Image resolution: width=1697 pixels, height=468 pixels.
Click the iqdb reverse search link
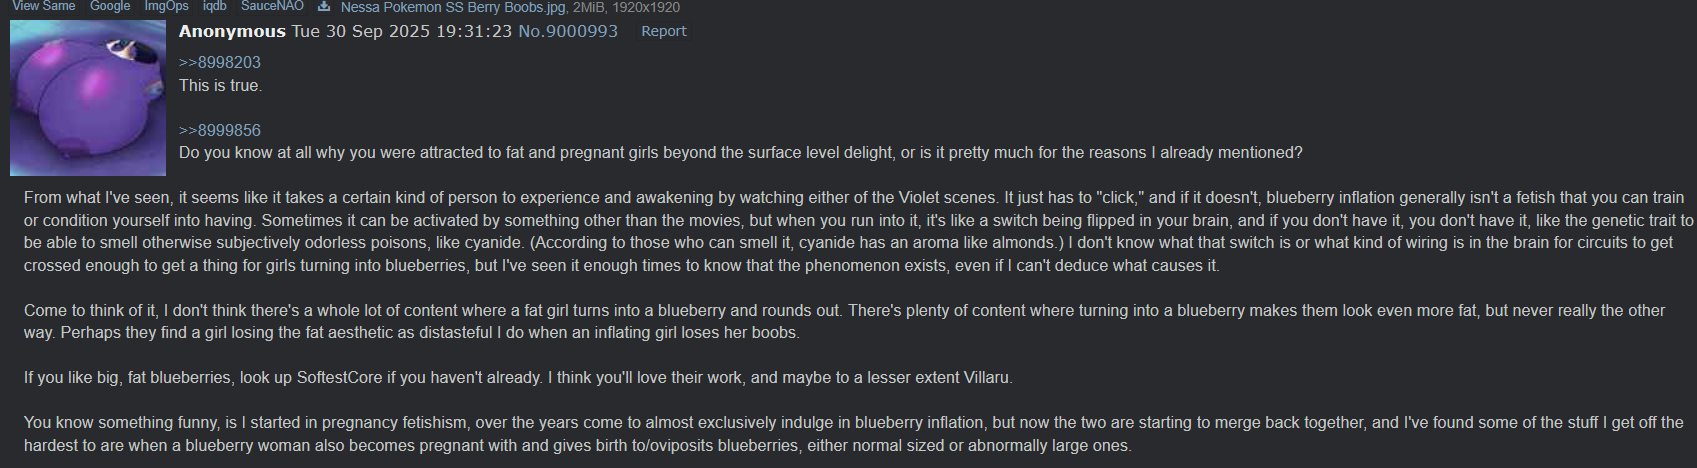[x=214, y=6]
